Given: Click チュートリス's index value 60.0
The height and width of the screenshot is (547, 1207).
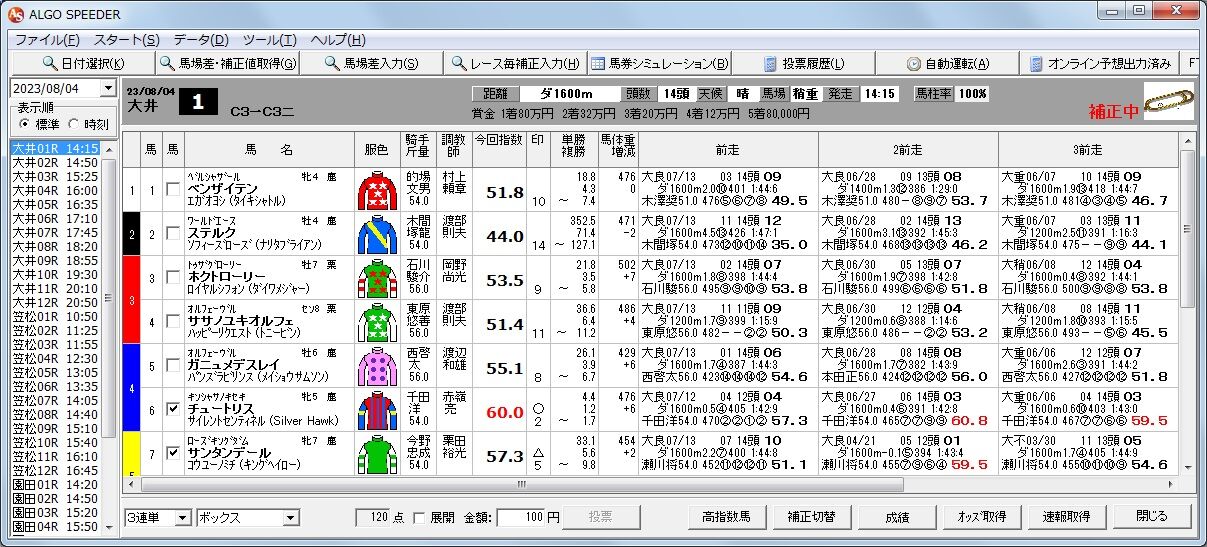Looking at the screenshot, I should [x=505, y=412].
